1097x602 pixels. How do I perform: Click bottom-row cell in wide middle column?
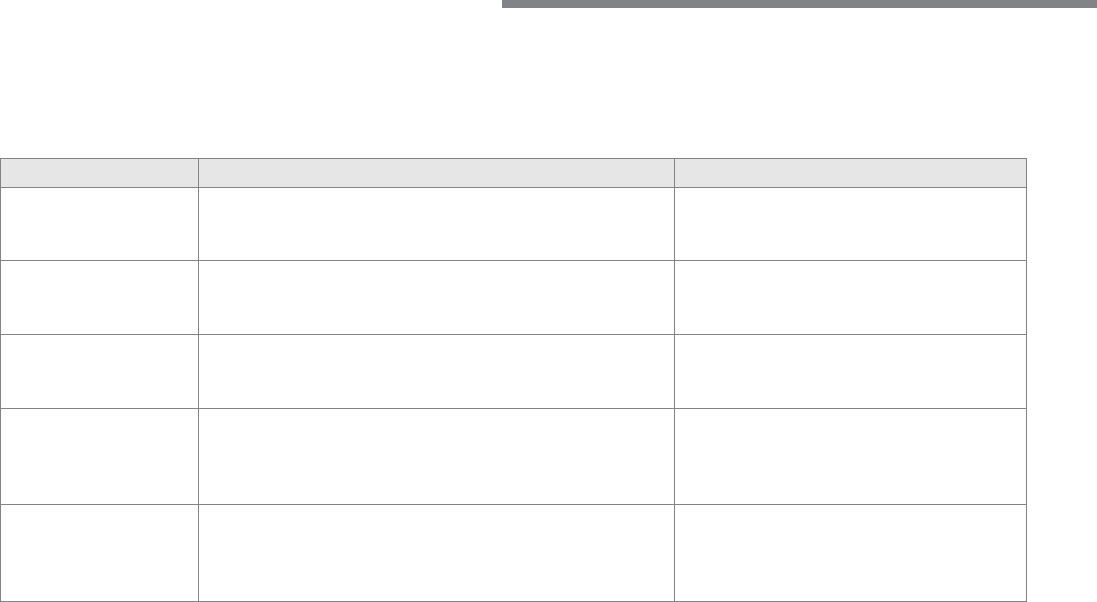pos(436,553)
